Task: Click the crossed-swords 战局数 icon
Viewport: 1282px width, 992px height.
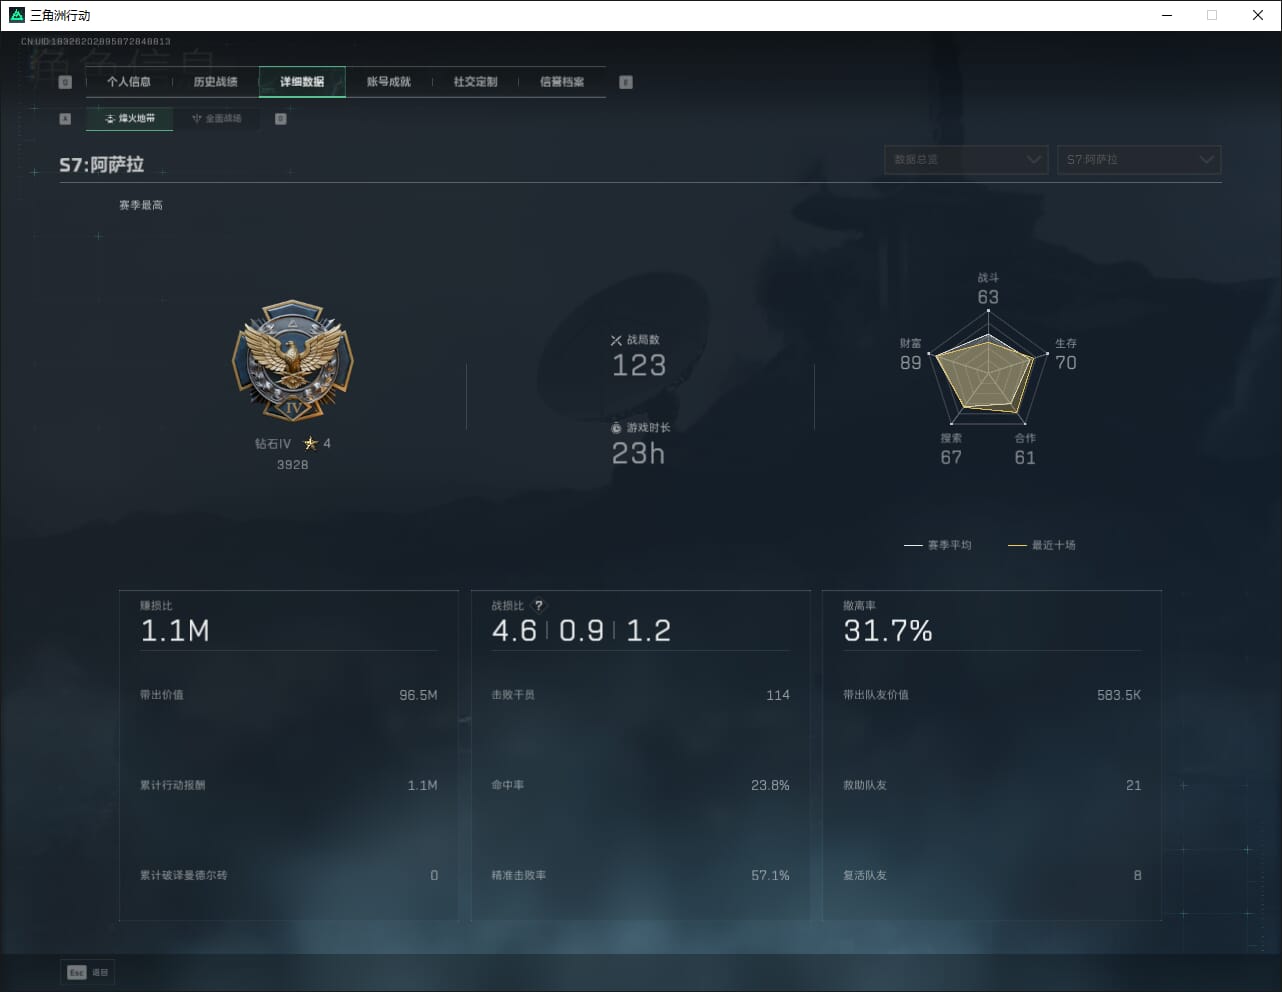Action: [x=616, y=340]
